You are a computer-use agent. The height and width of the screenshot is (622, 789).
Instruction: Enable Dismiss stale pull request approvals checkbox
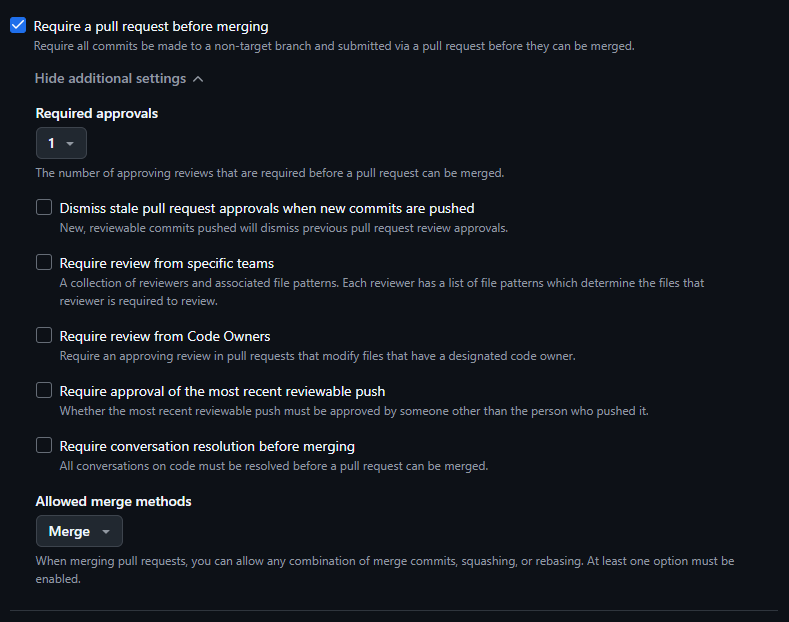44,208
